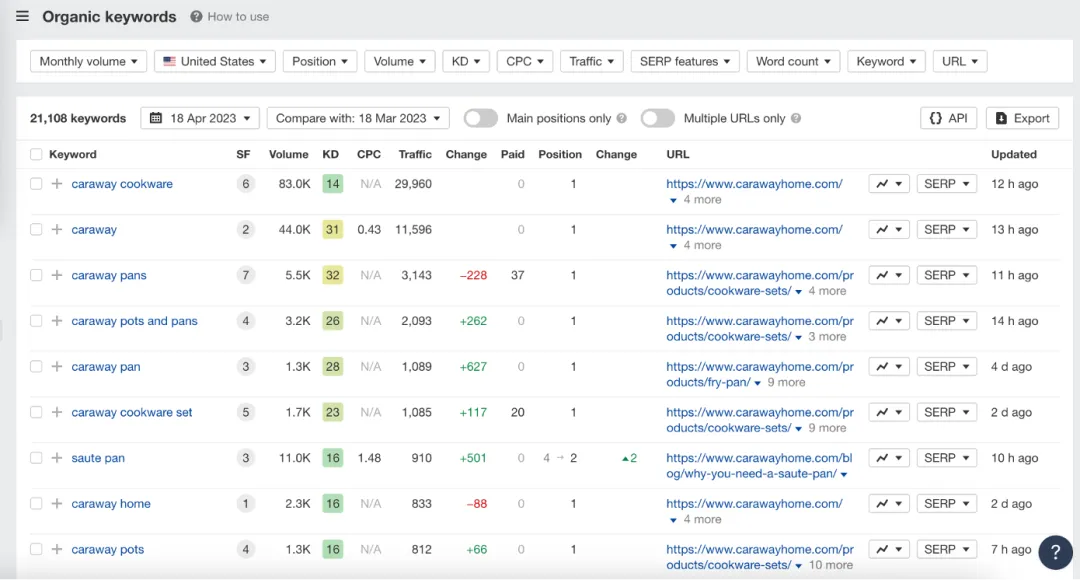Click the How to use help icon

tap(196, 17)
